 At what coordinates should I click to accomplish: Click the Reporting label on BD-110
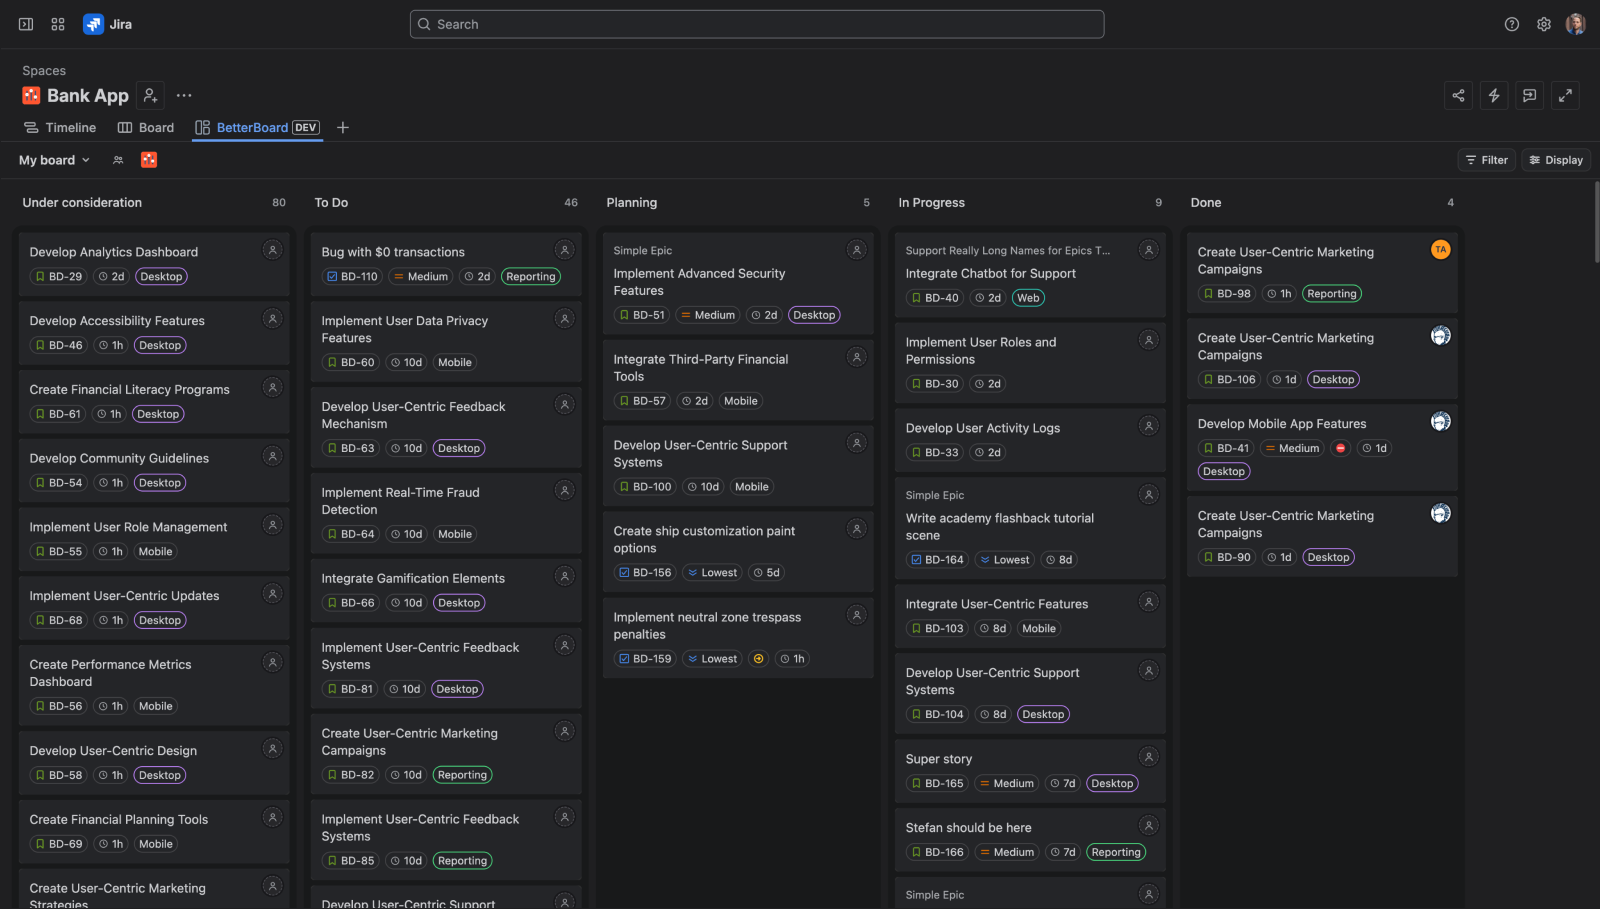pos(530,277)
